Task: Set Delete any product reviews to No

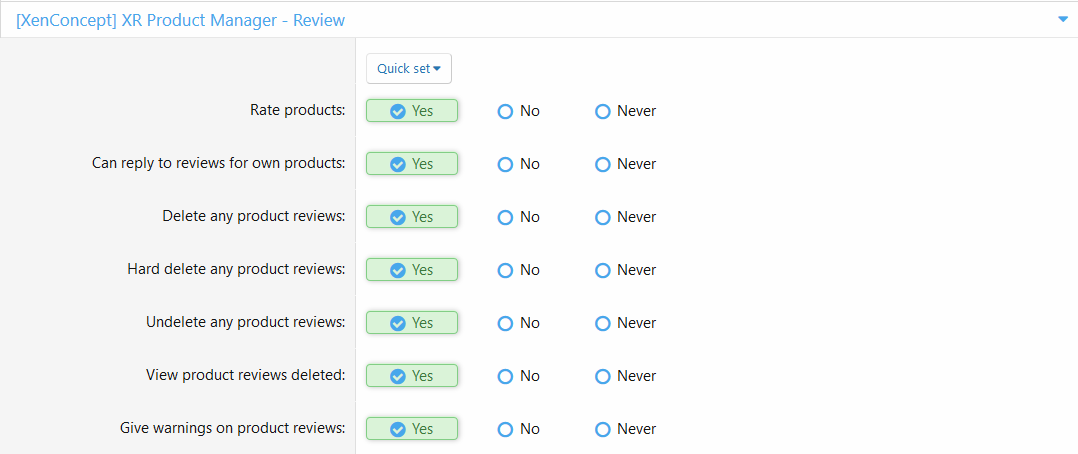Action: click(x=518, y=217)
